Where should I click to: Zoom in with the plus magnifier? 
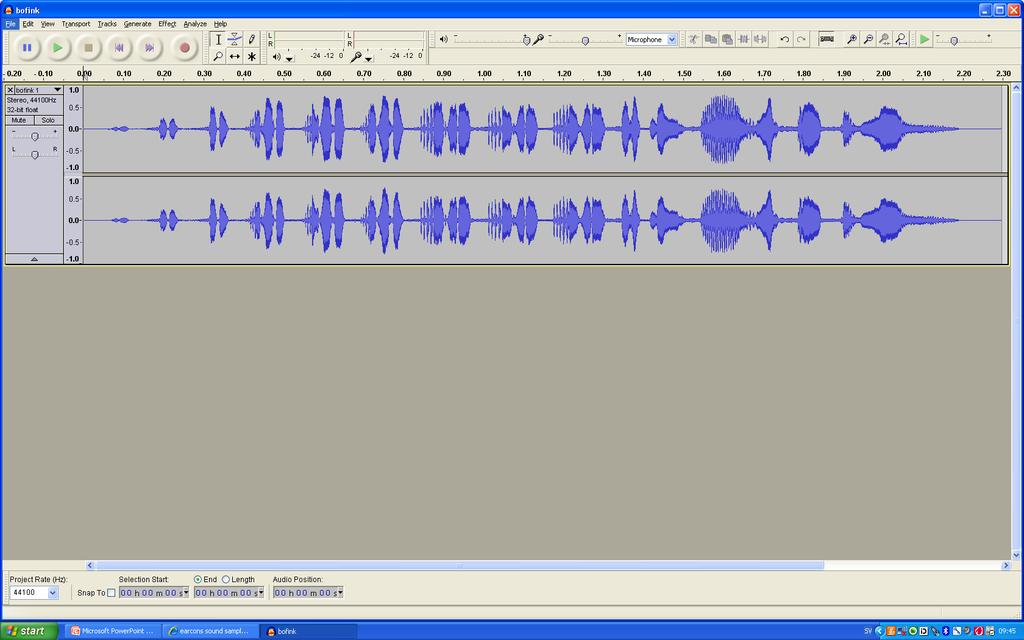tap(852, 39)
